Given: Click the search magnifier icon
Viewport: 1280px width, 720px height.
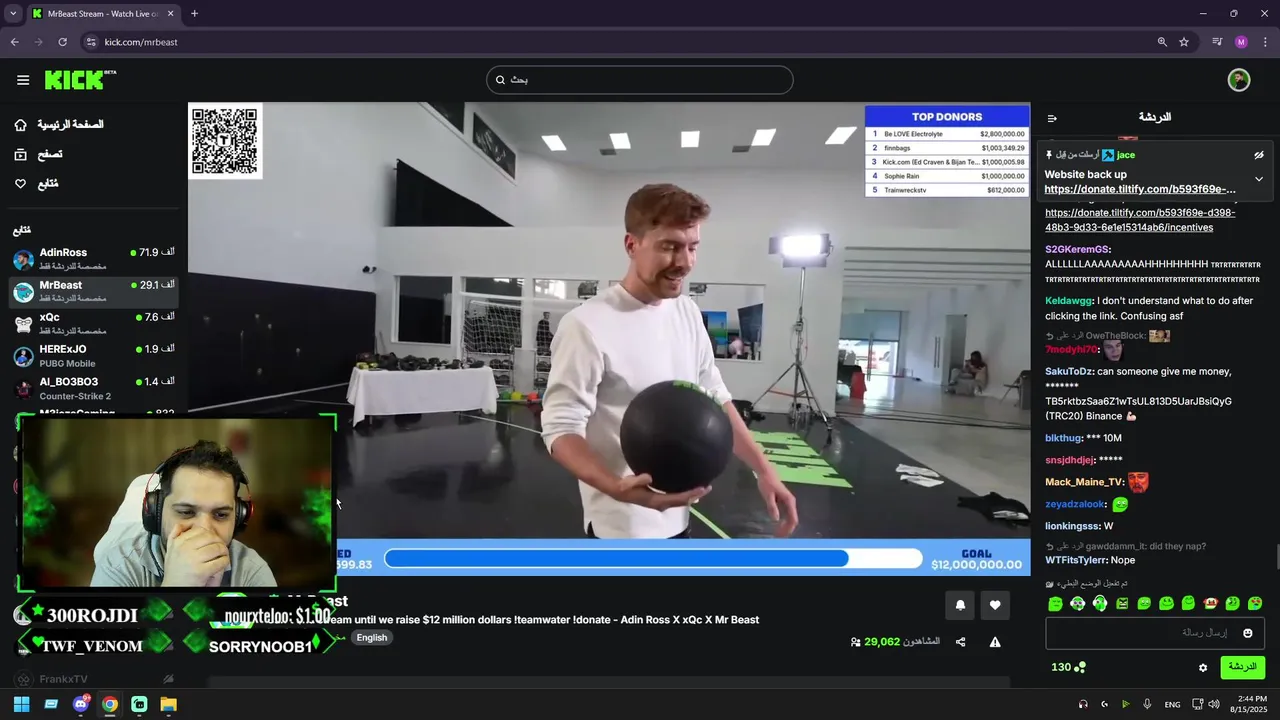Looking at the screenshot, I should tap(501, 80).
